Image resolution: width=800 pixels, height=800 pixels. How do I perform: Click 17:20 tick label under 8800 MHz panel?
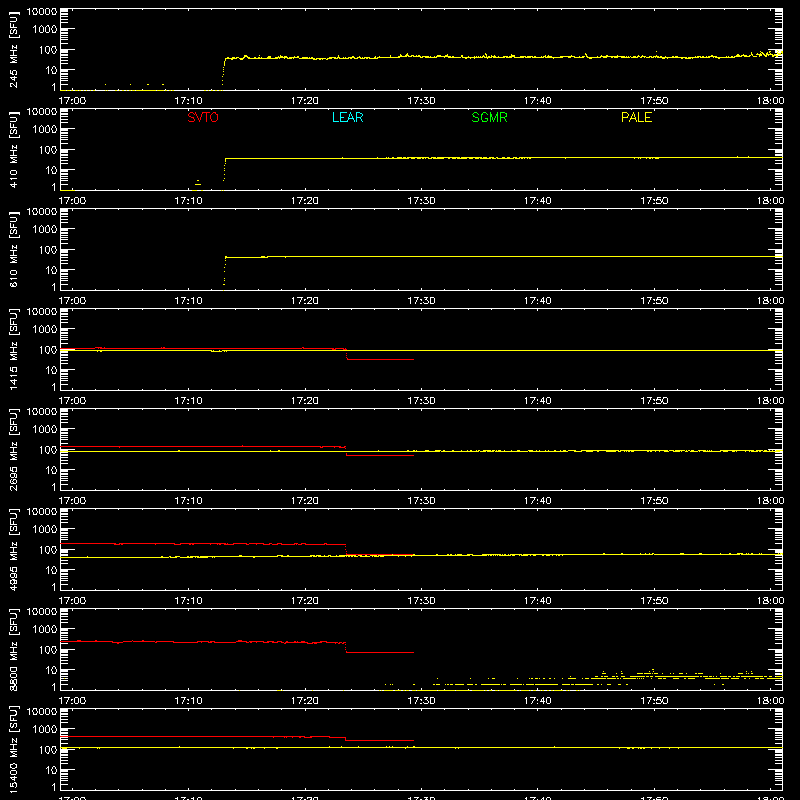point(305,701)
